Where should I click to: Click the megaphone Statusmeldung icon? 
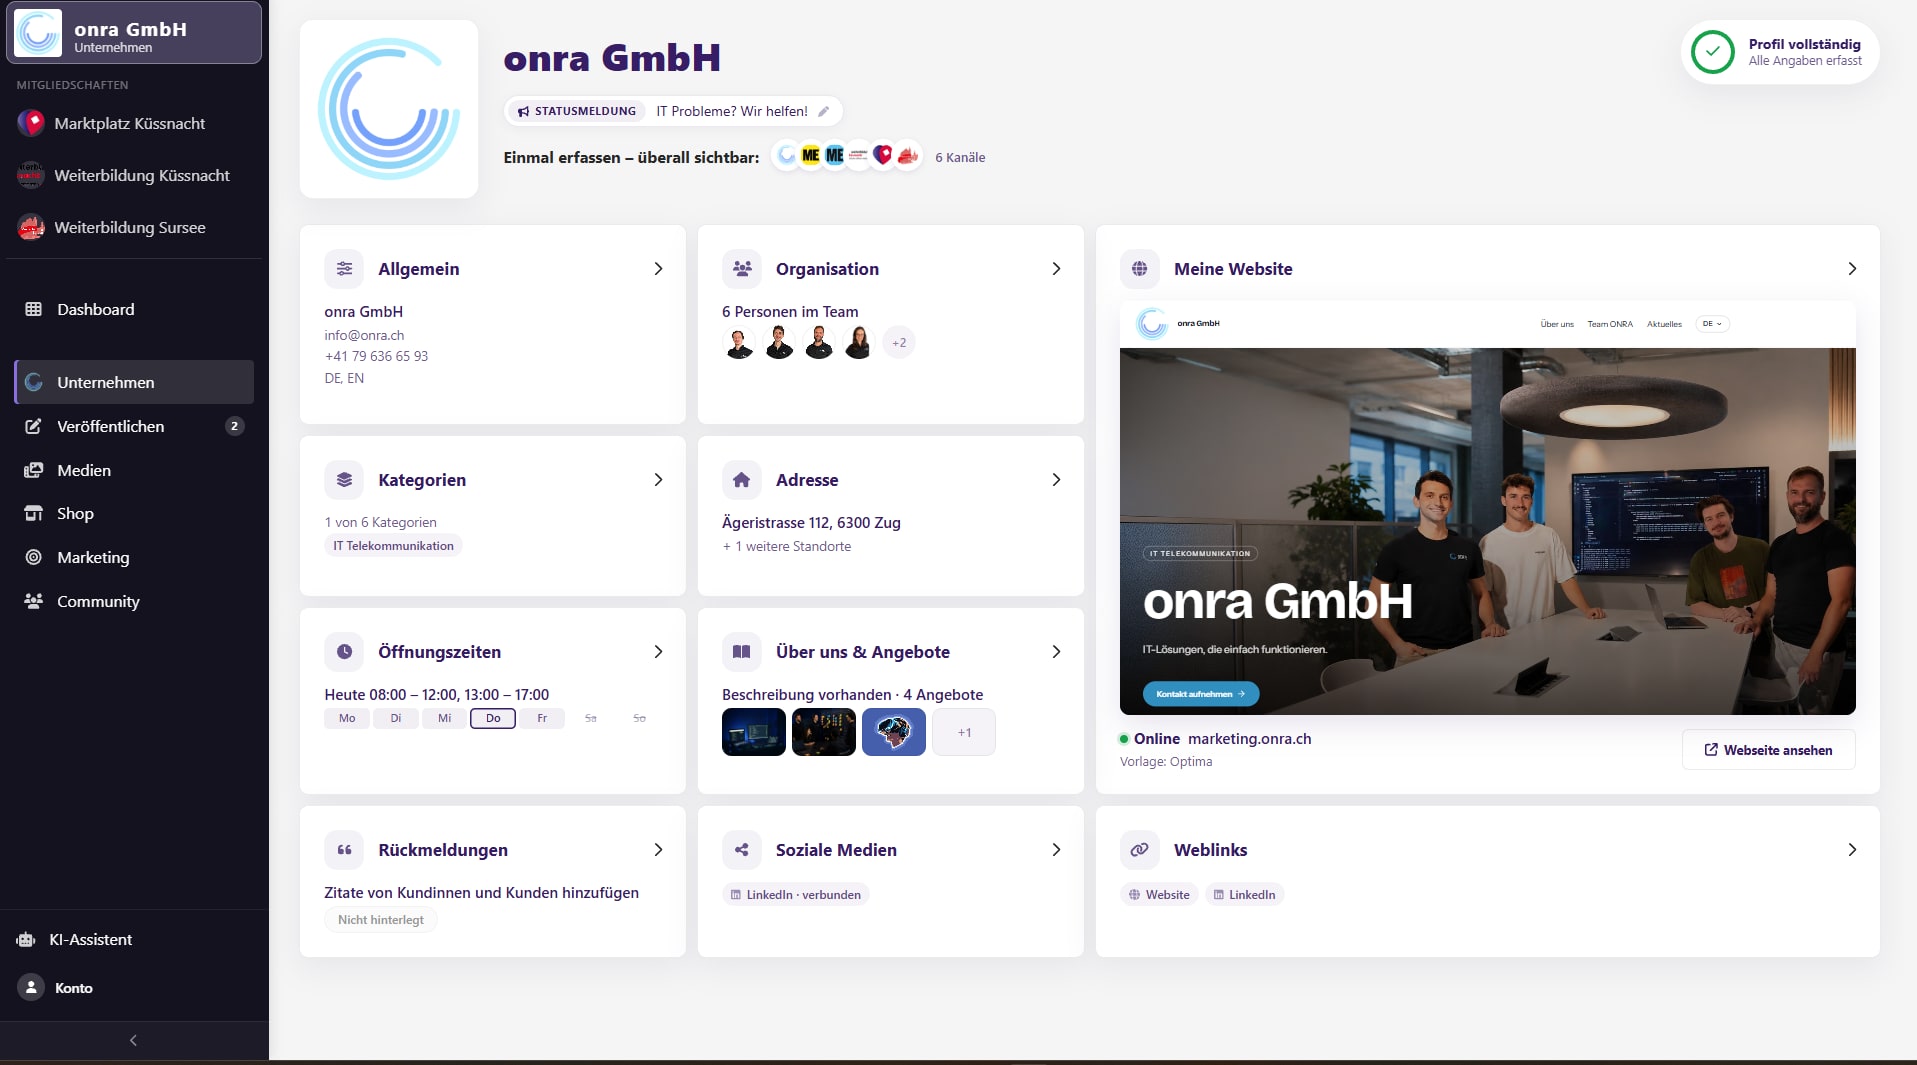point(523,111)
